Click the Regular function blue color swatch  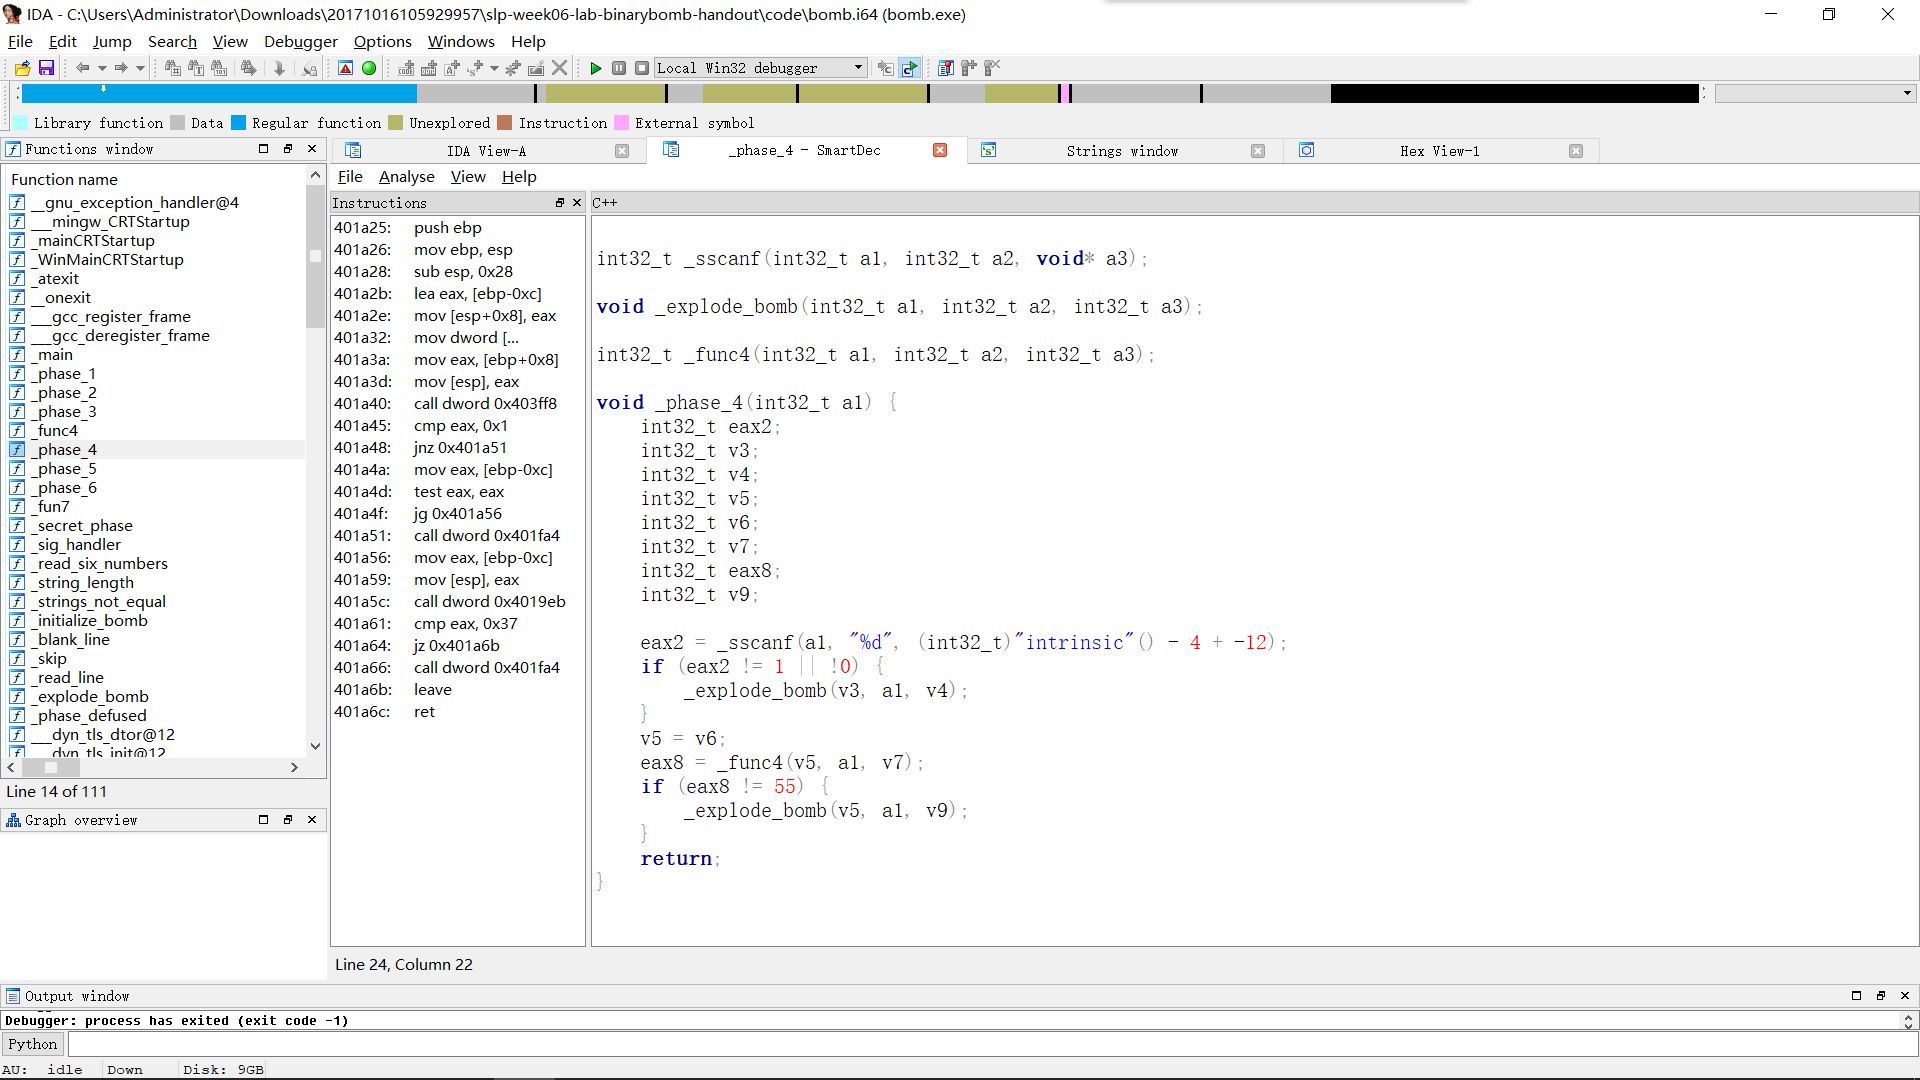point(239,123)
